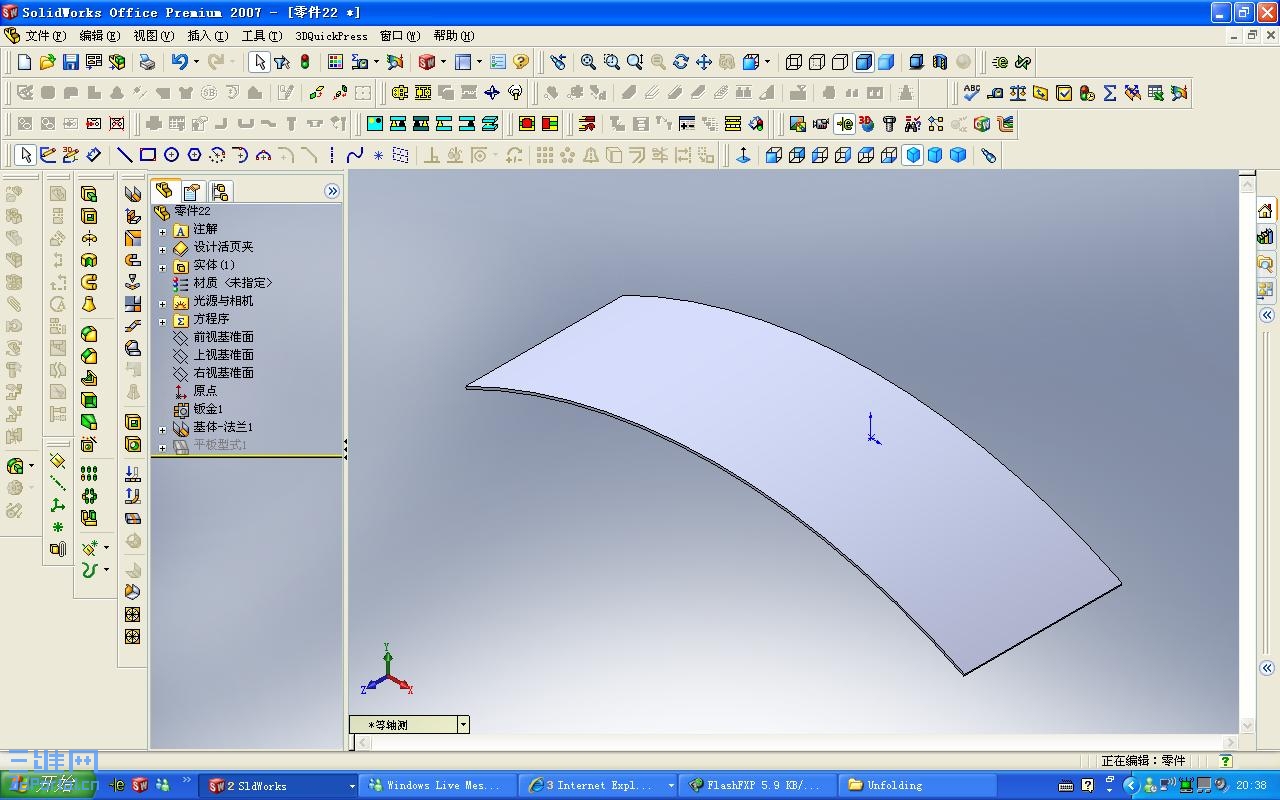Image resolution: width=1280 pixels, height=800 pixels.
Task: Click the status bar help question mark
Action: (x=1226, y=761)
